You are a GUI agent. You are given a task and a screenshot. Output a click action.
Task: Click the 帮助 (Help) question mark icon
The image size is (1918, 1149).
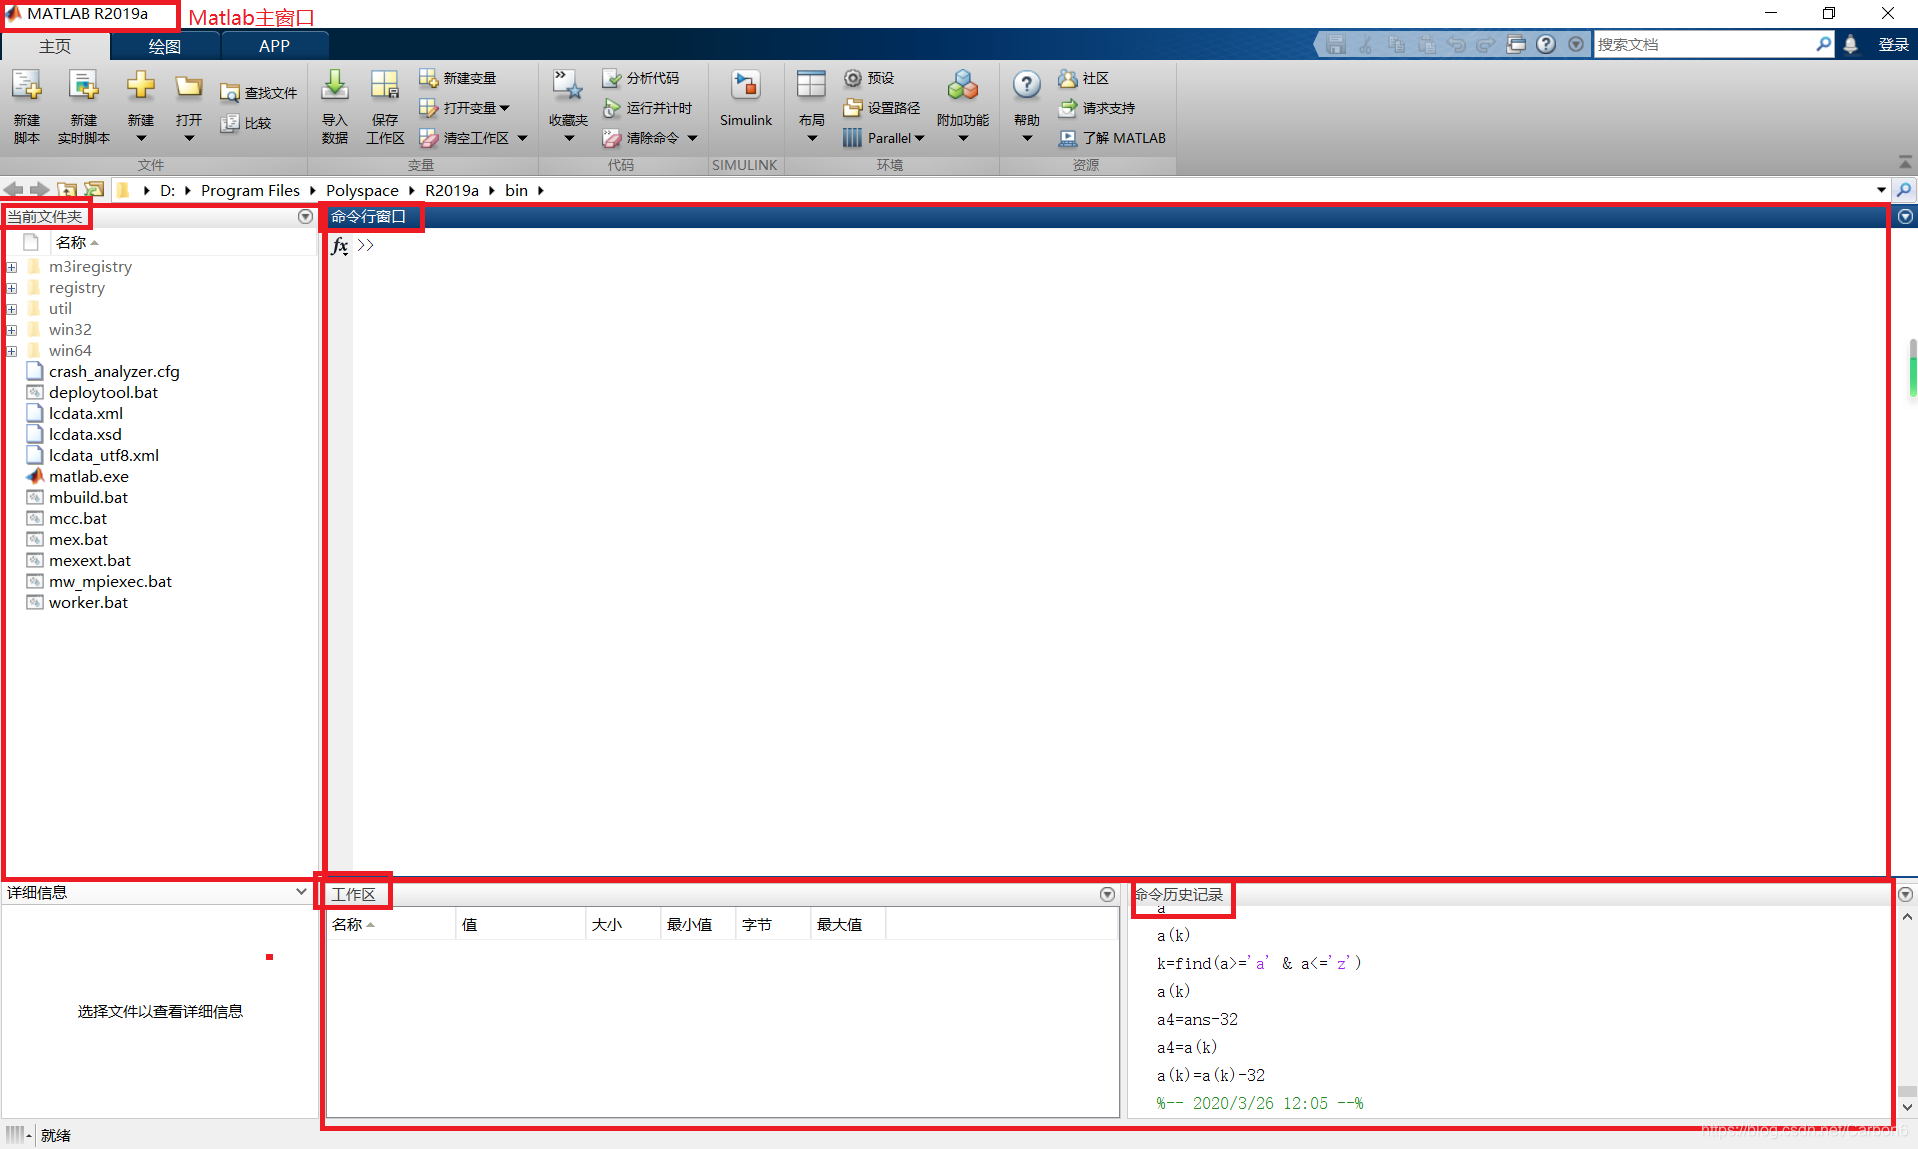1027,86
